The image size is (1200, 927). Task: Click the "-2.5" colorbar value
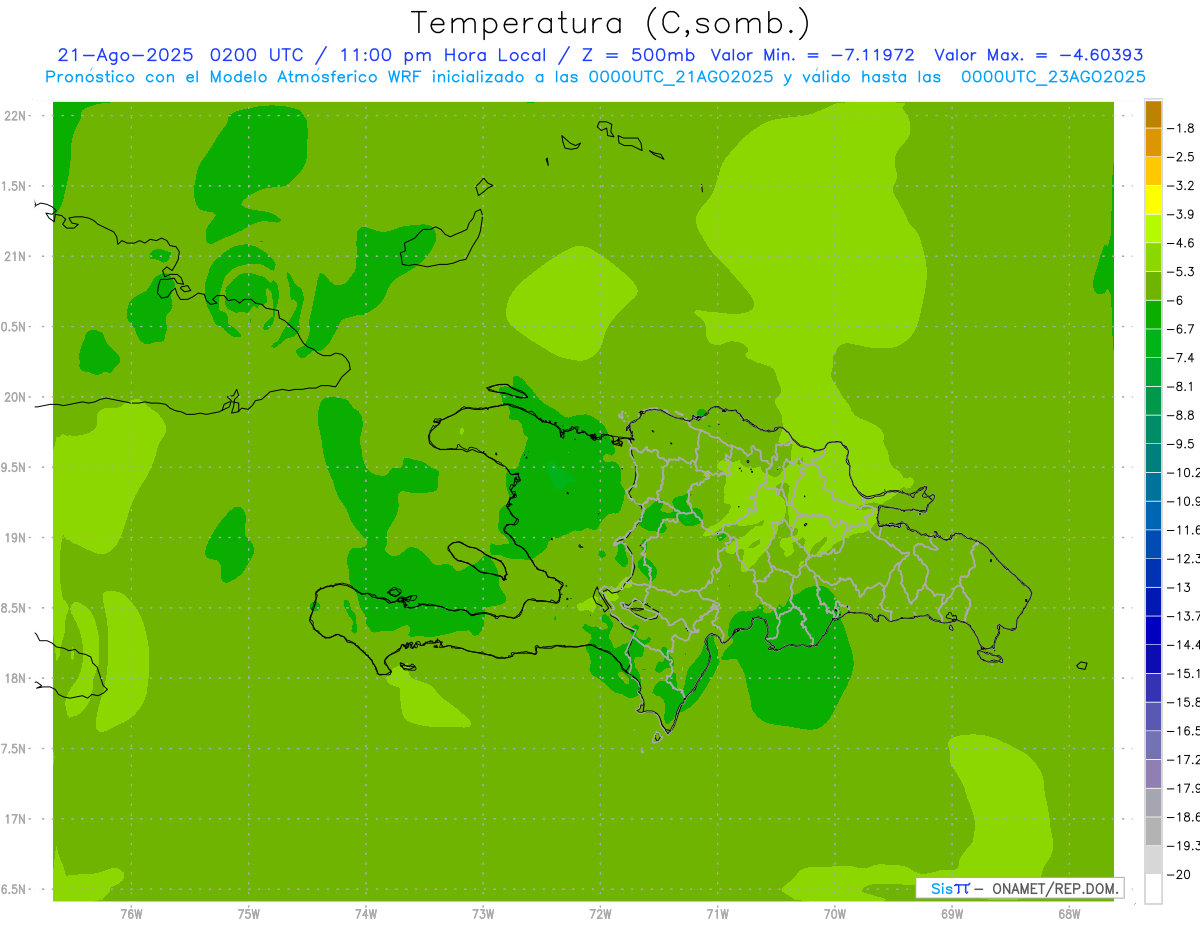click(x=1181, y=157)
